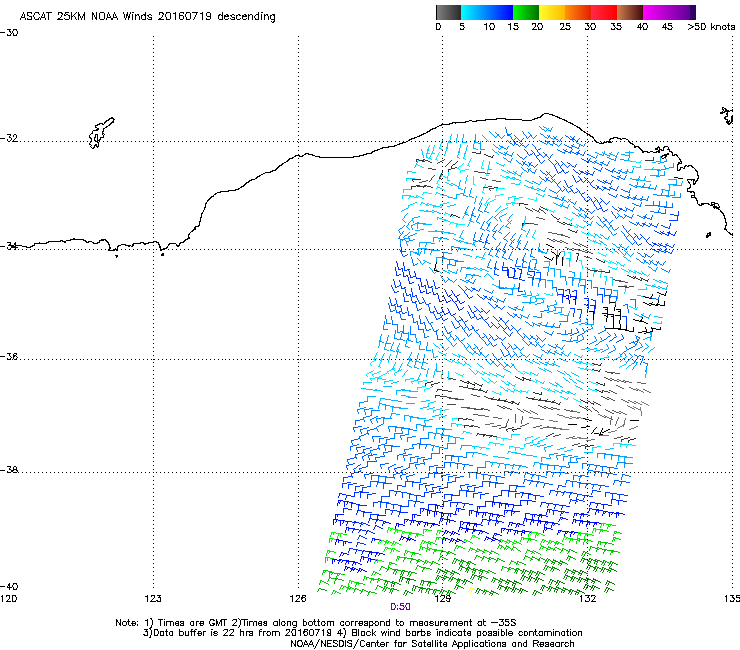Image resolution: width=740 pixels, height=650 pixels.
Task: Click the latitude label '-30'
Action: click(9, 33)
